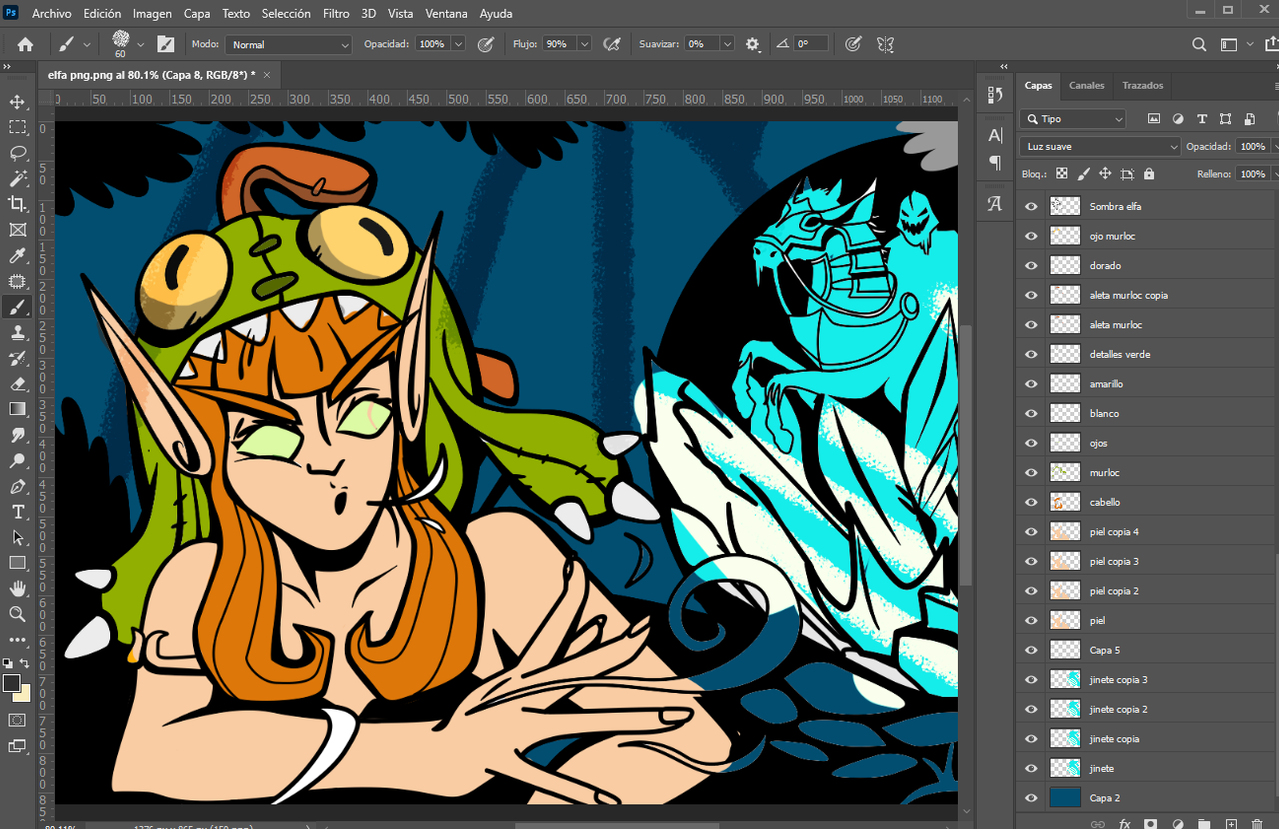1279x829 pixels.
Task: Open the Tipo layer filter dropdown
Action: [x=1073, y=119]
